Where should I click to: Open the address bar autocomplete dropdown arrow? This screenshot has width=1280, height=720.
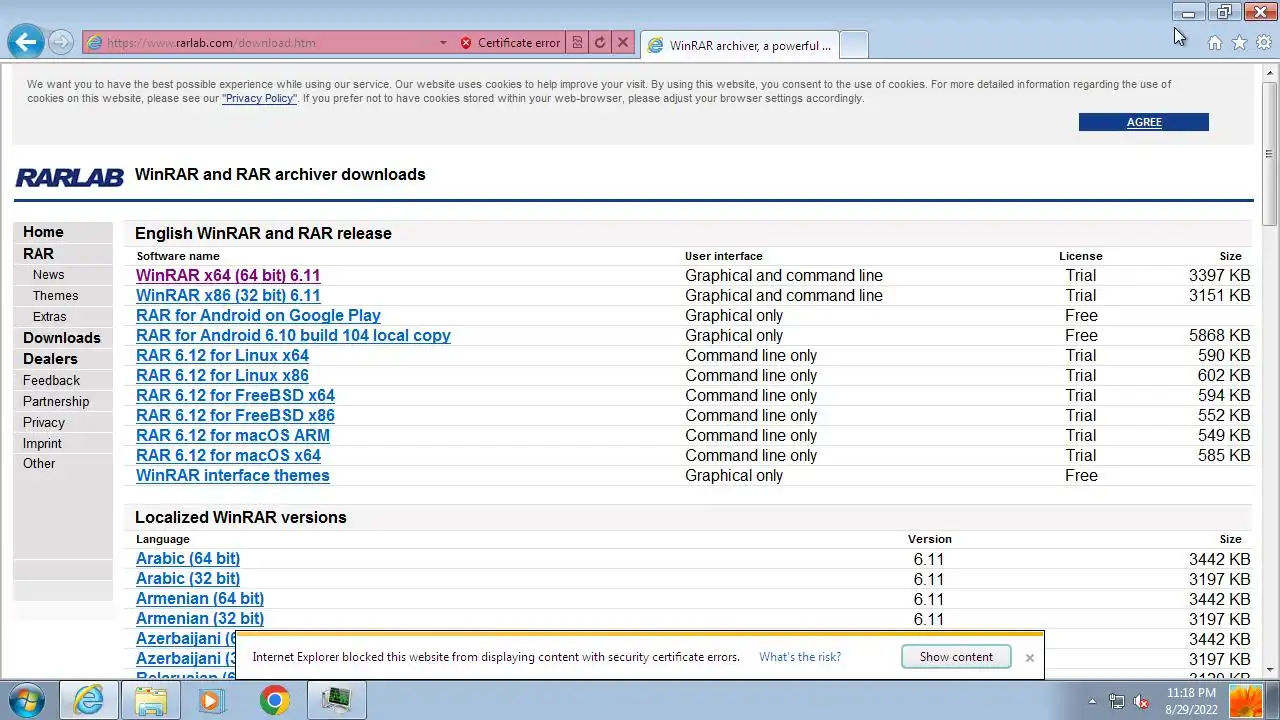(x=443, y=43)
